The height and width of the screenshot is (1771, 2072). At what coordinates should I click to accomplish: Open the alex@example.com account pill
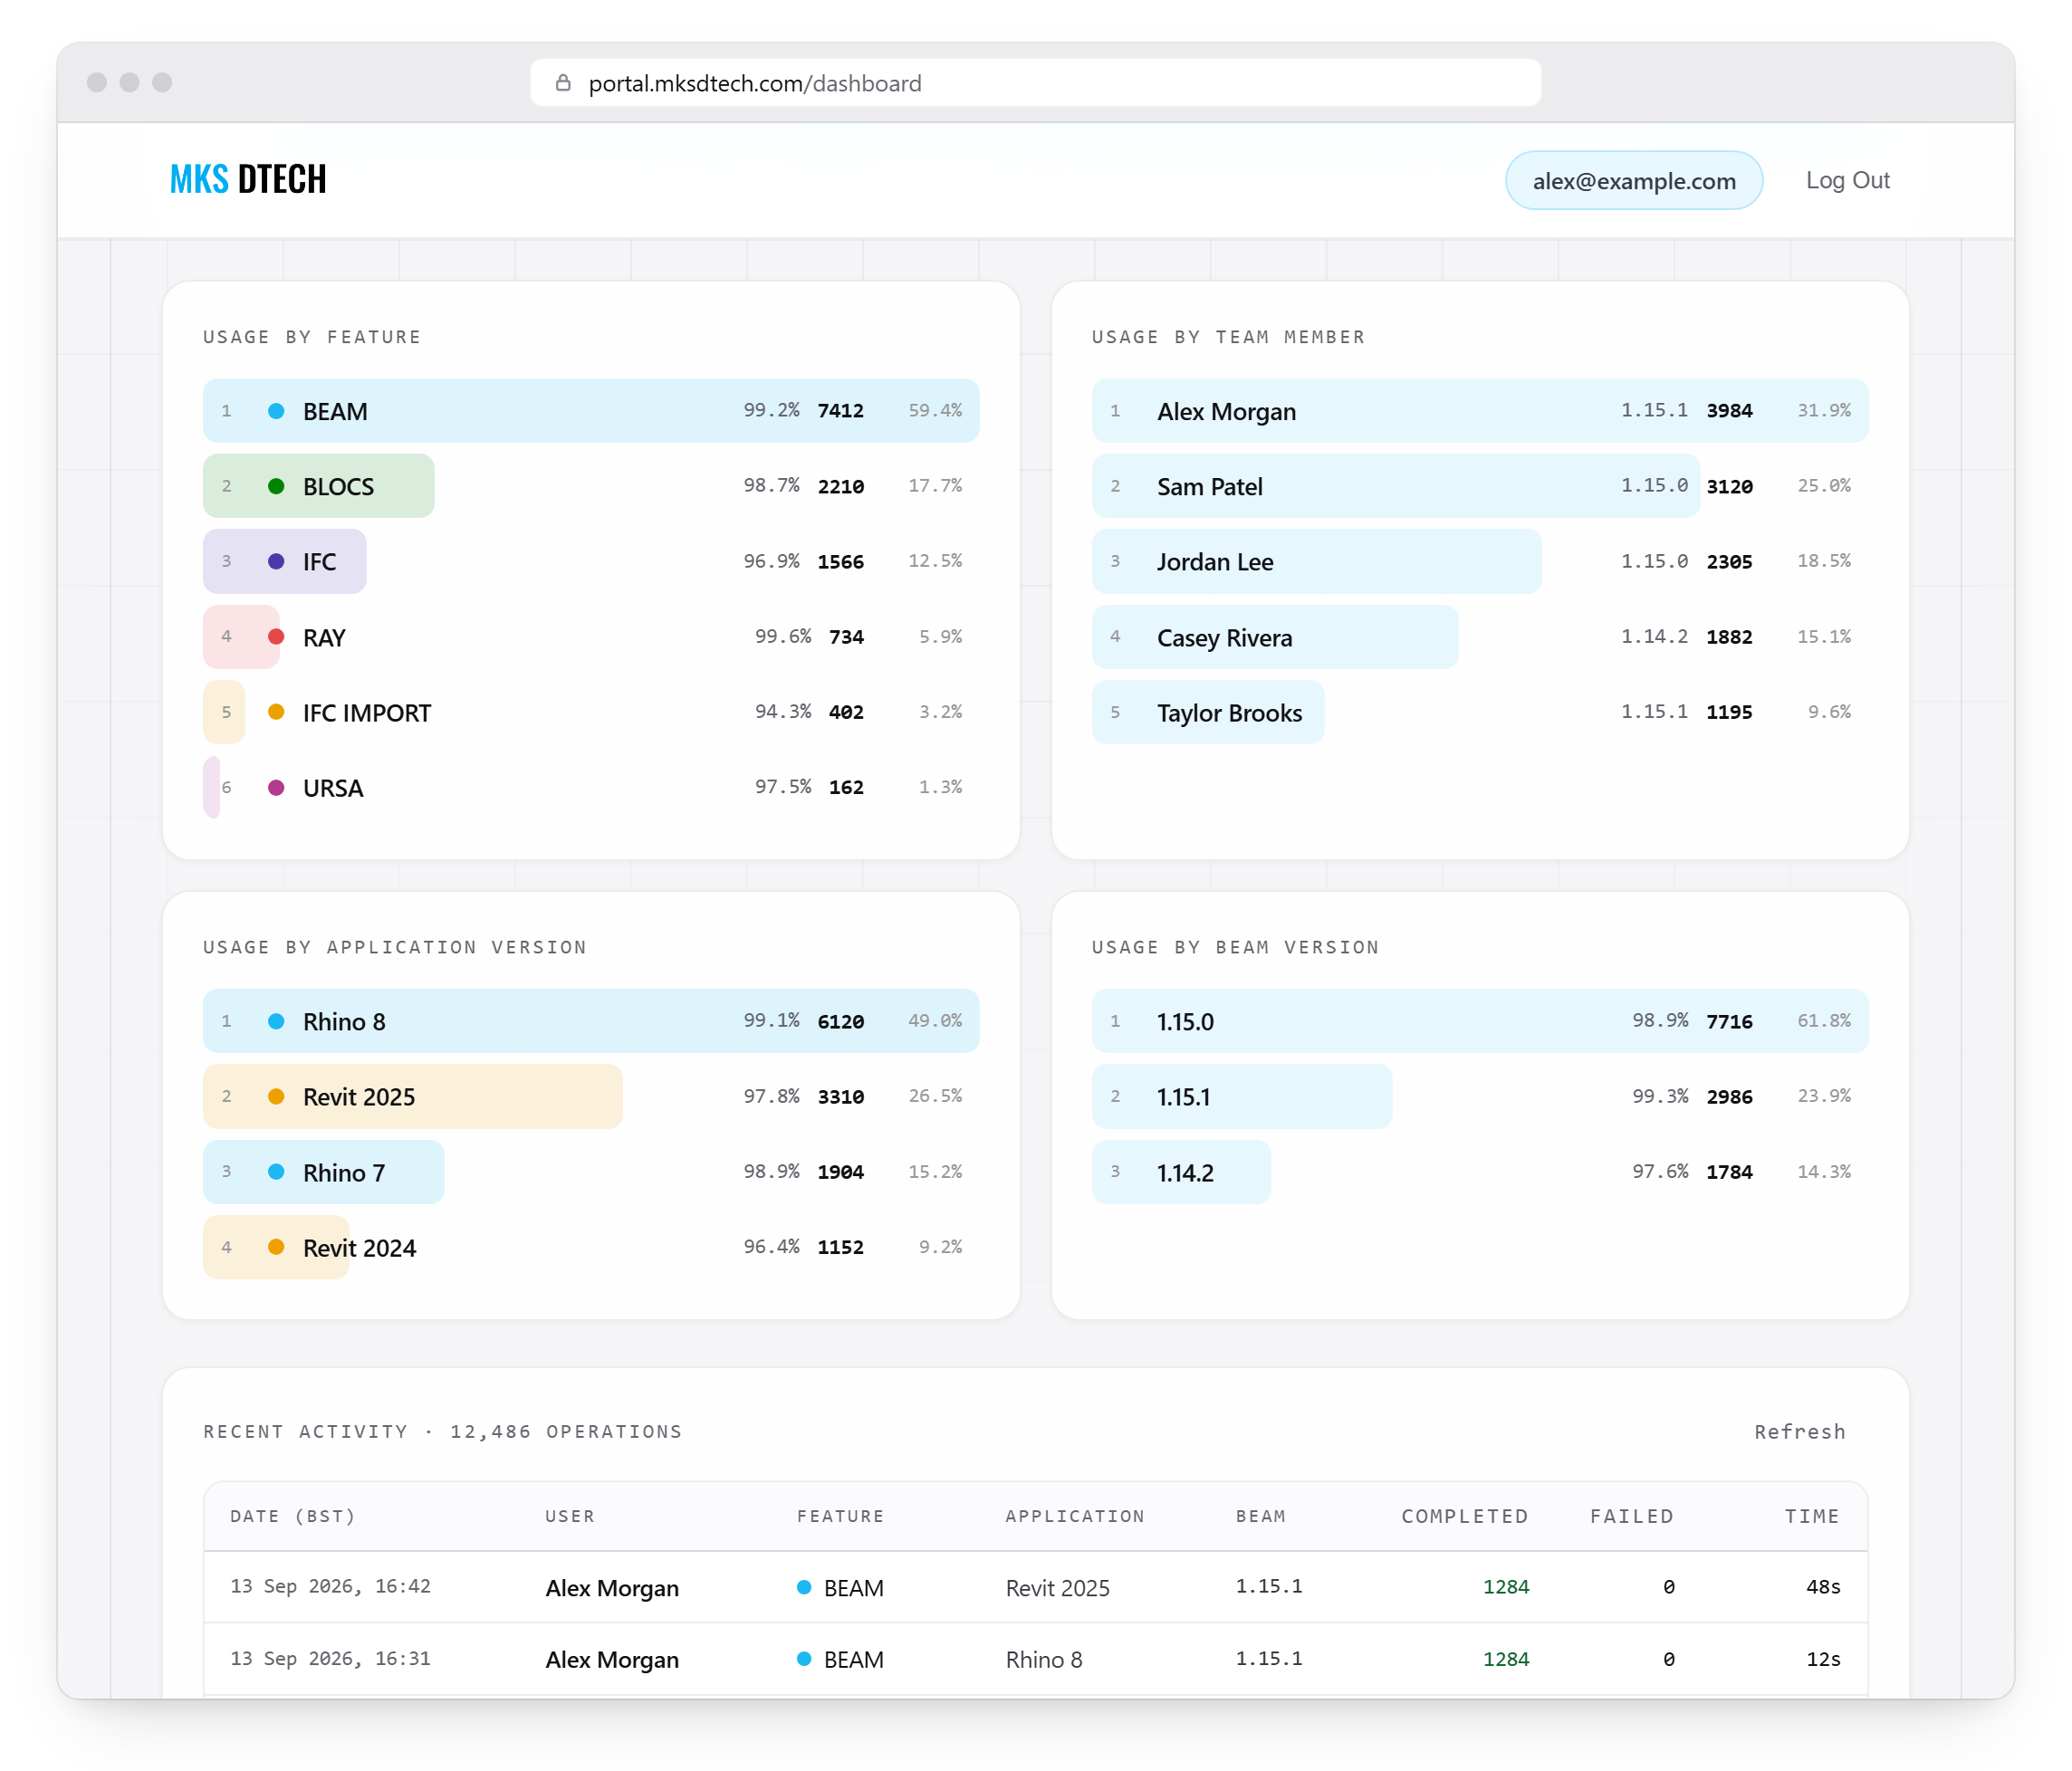(x=1633, y=181)
